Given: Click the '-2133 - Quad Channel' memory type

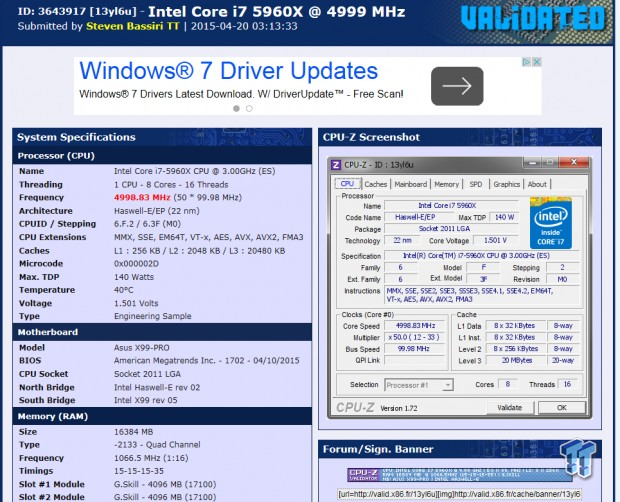Looking at the screenshot, I should click(157, 445).
